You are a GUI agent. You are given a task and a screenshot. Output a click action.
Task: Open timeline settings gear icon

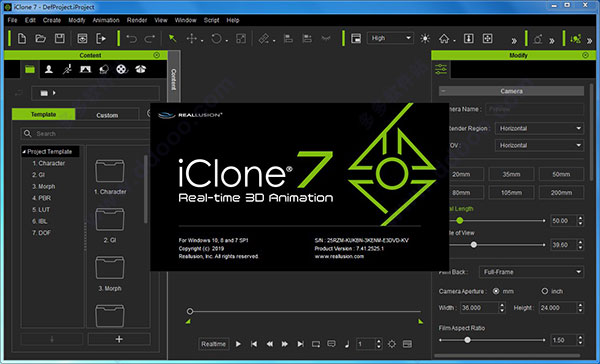click(392, 344)
